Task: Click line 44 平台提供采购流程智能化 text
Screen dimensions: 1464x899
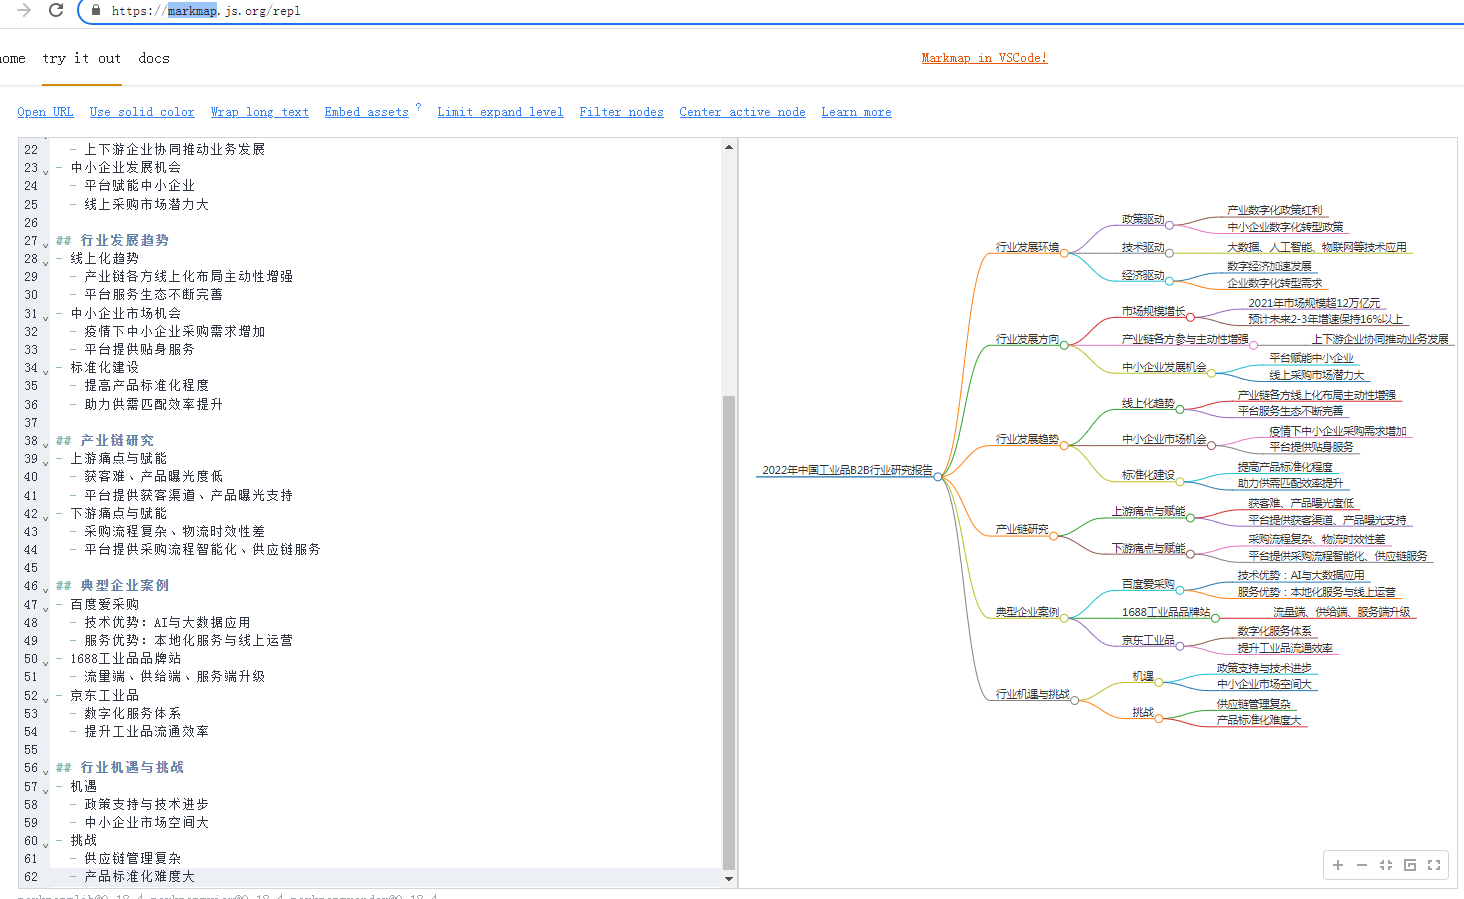Action: click(x=202, y=549)
